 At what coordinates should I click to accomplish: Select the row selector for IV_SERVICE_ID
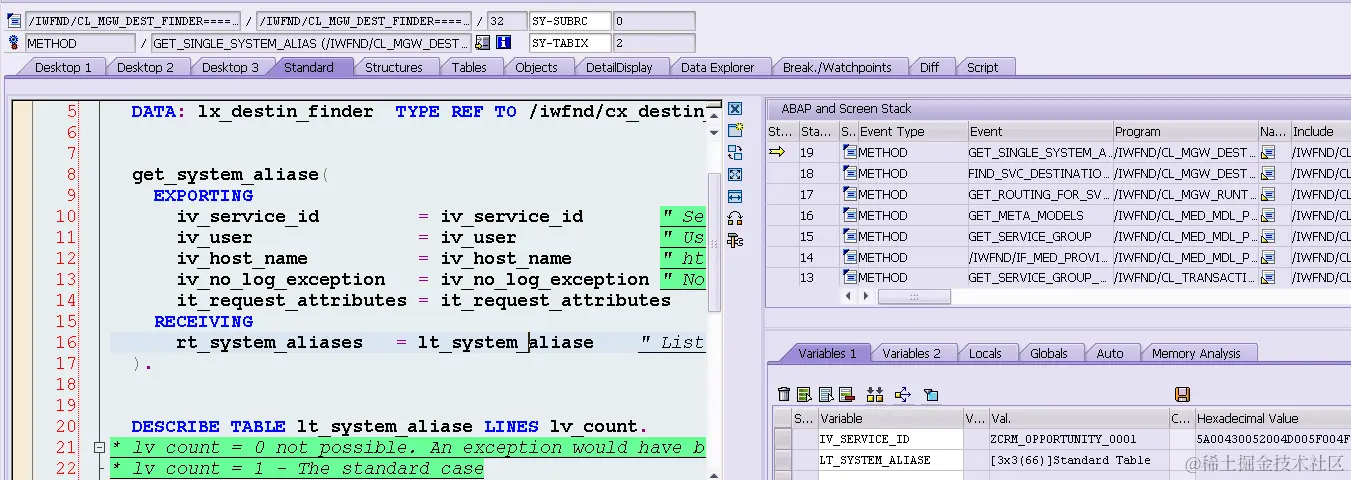tap(783, 439)
